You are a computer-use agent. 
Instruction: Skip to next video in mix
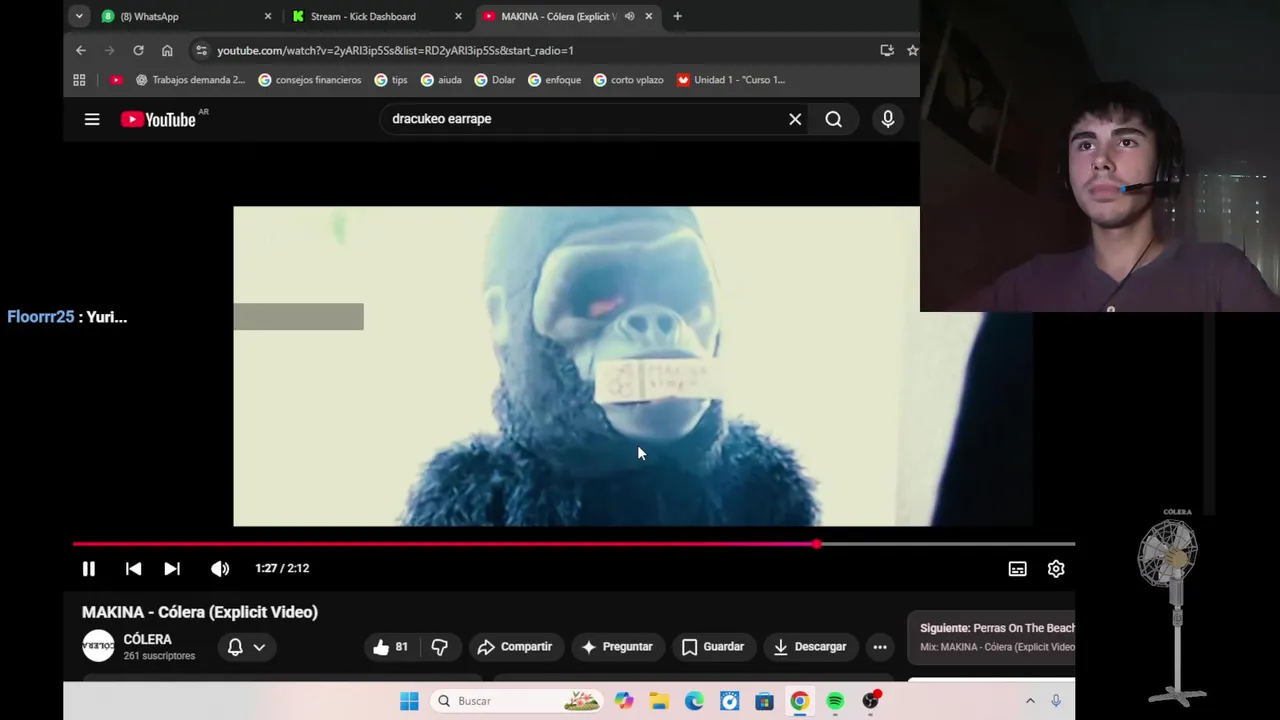point(172,568)
